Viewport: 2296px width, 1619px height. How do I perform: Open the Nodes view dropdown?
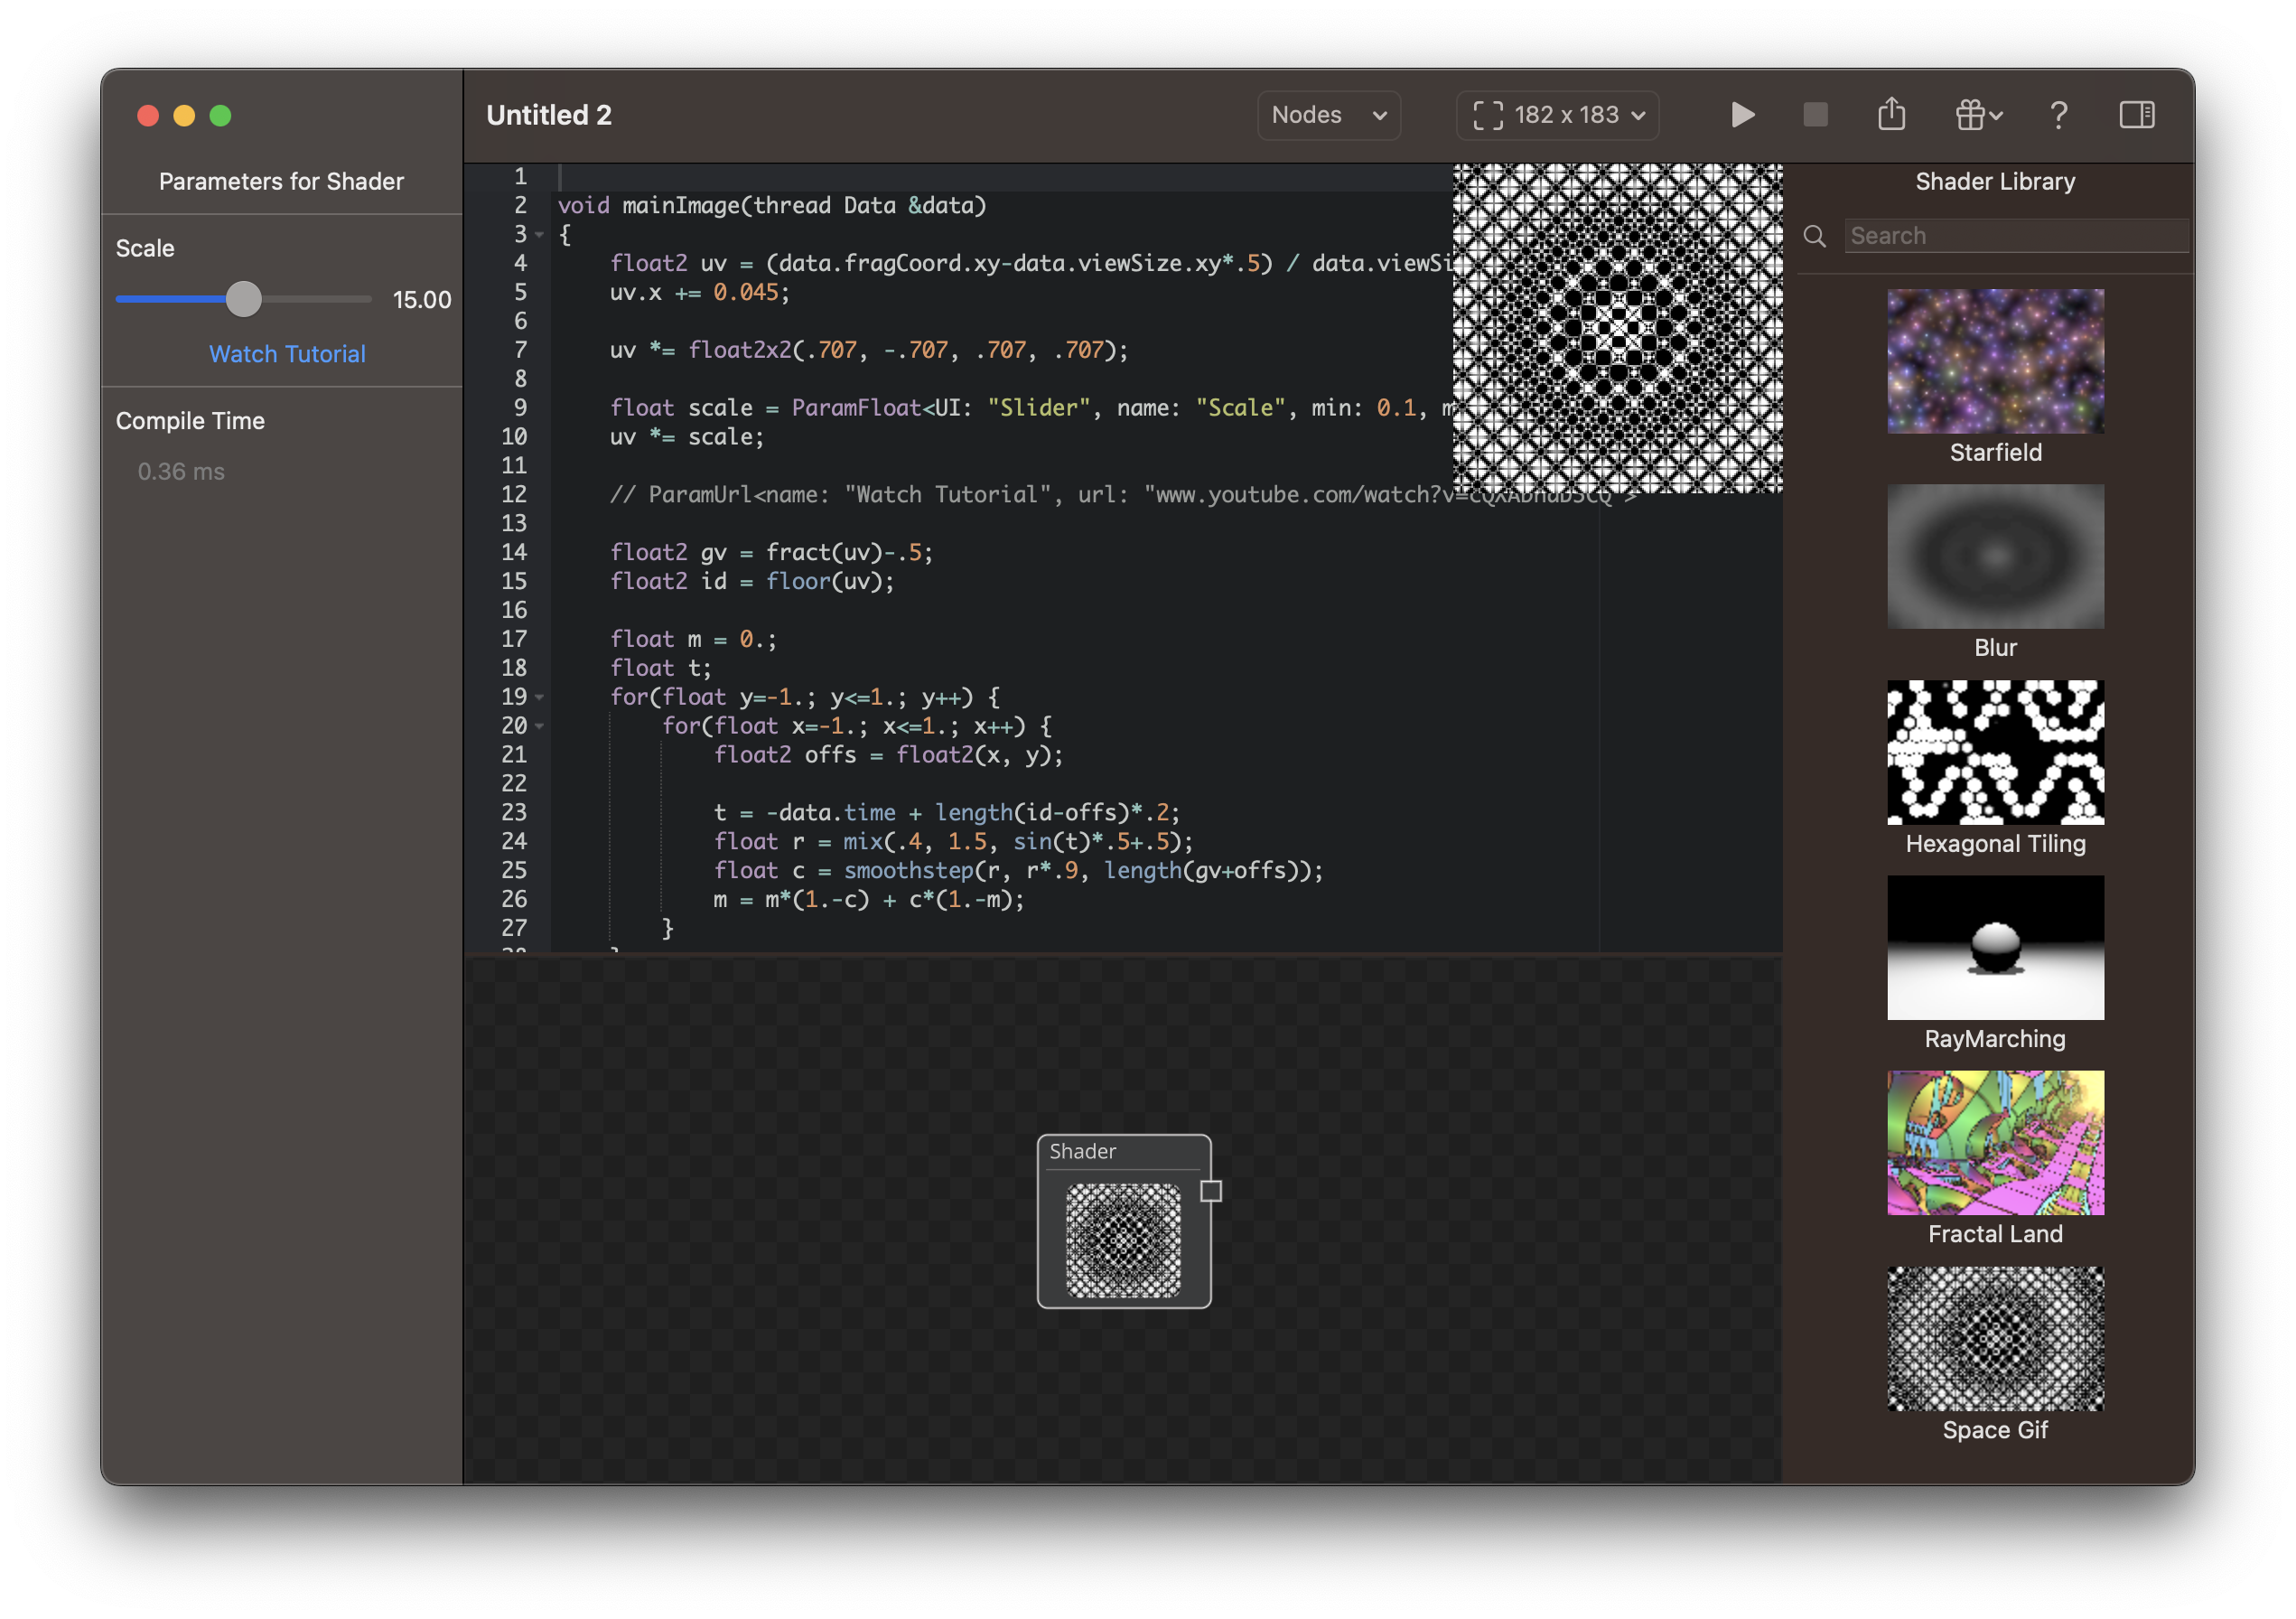pos(1328,114)
